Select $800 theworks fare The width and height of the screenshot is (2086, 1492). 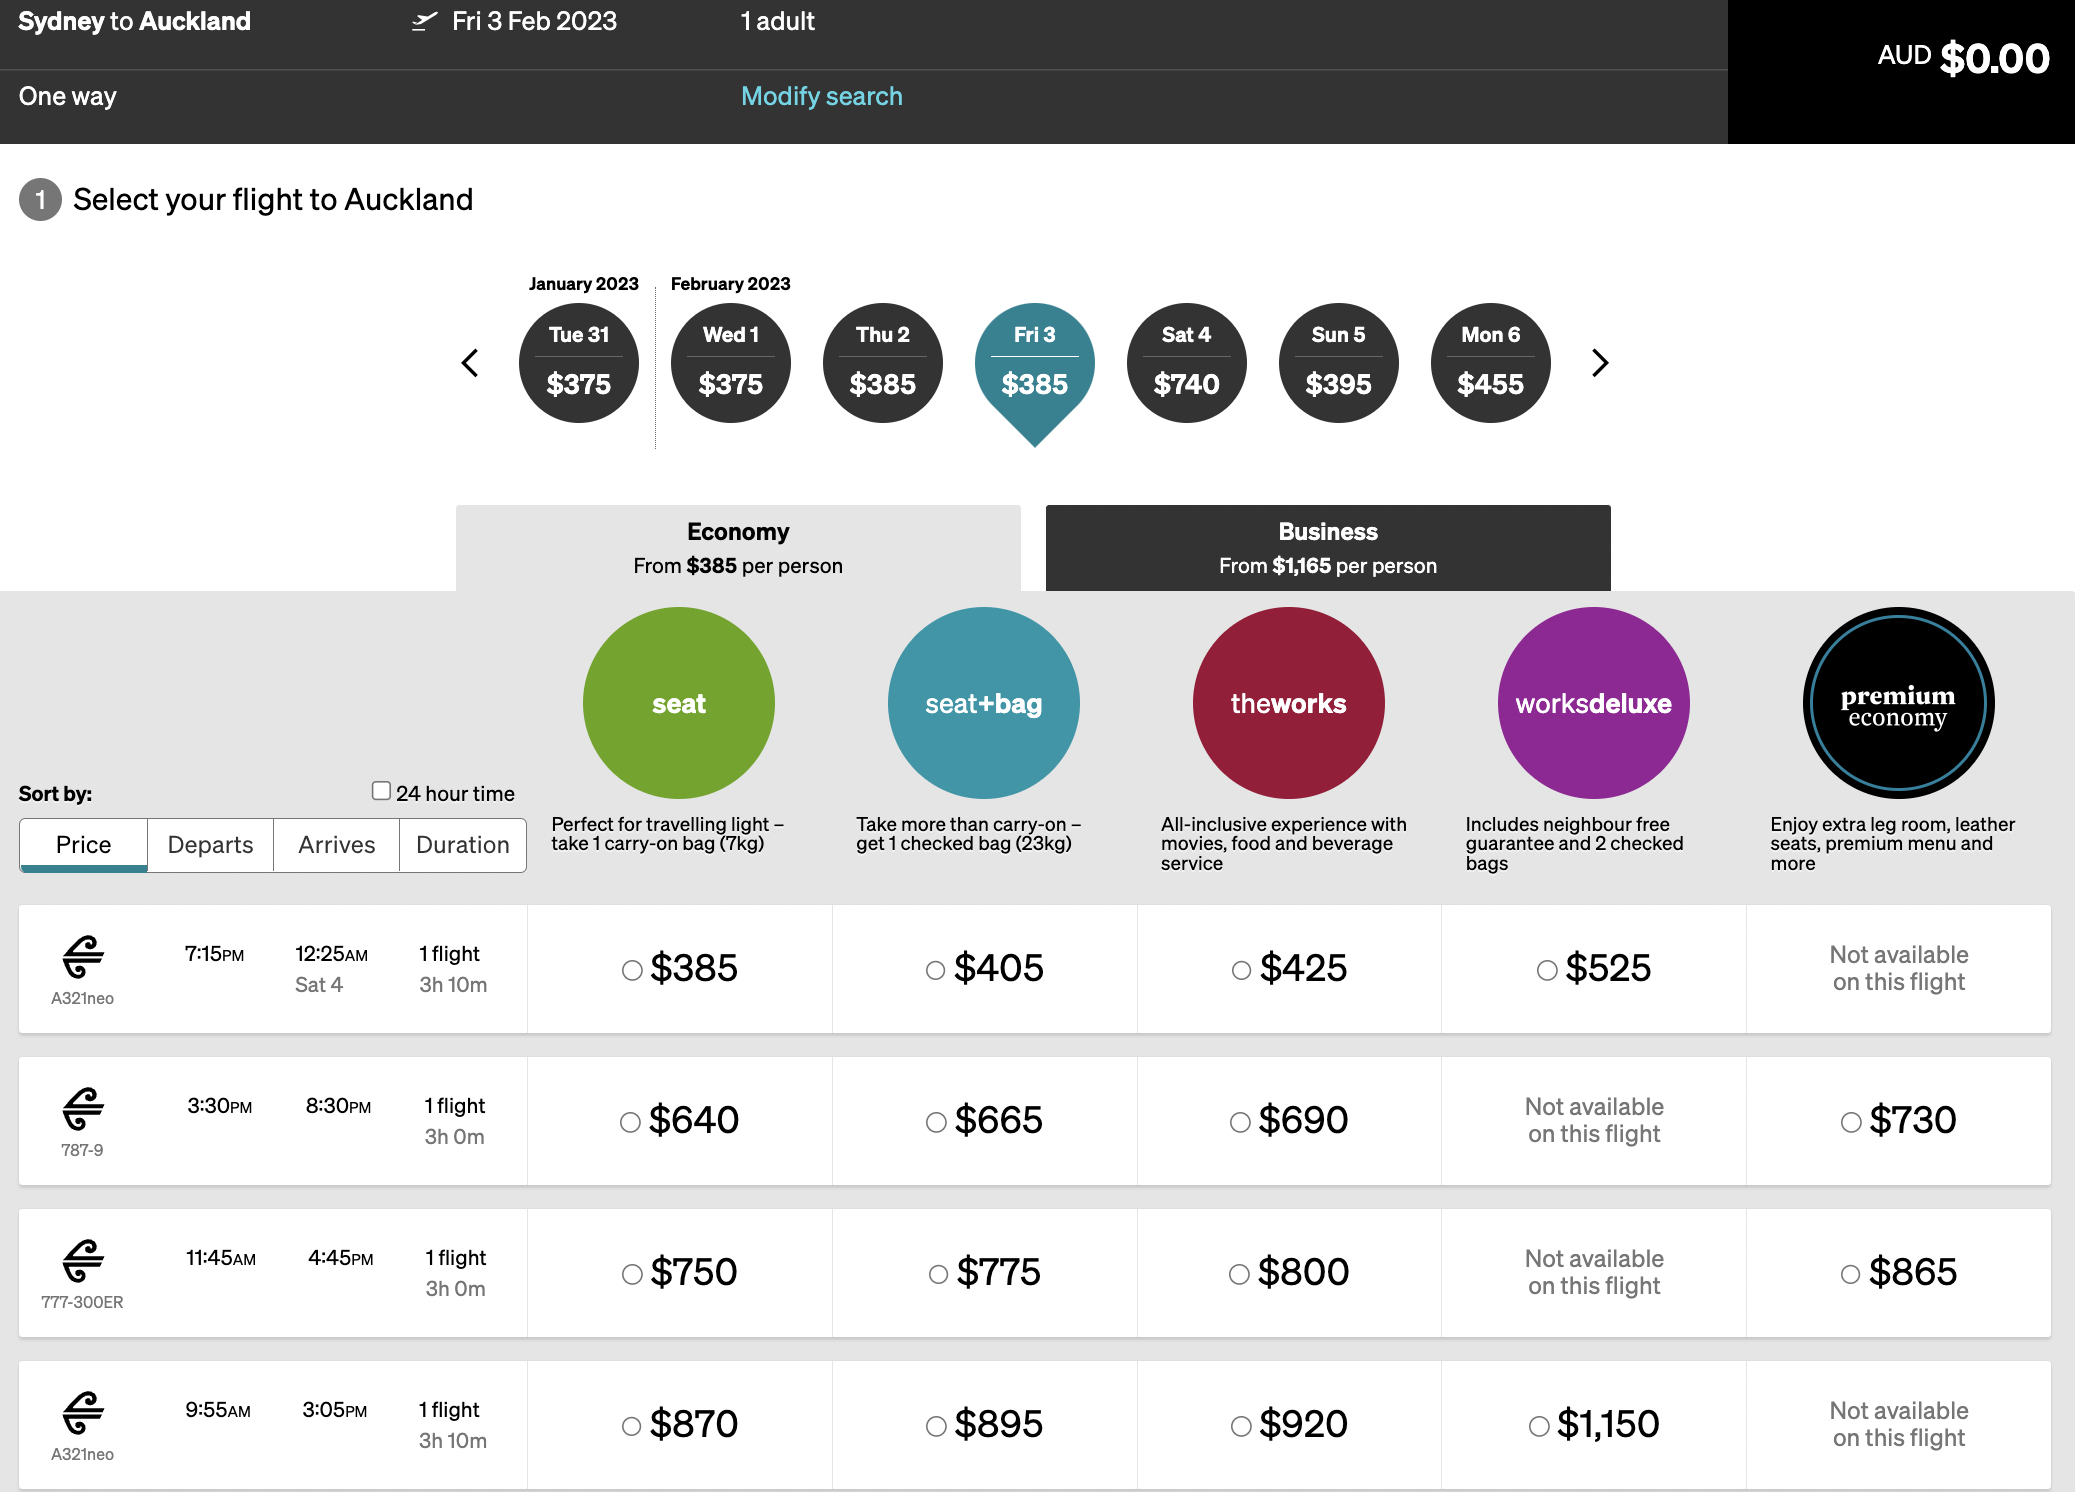pos(1239,1274)
